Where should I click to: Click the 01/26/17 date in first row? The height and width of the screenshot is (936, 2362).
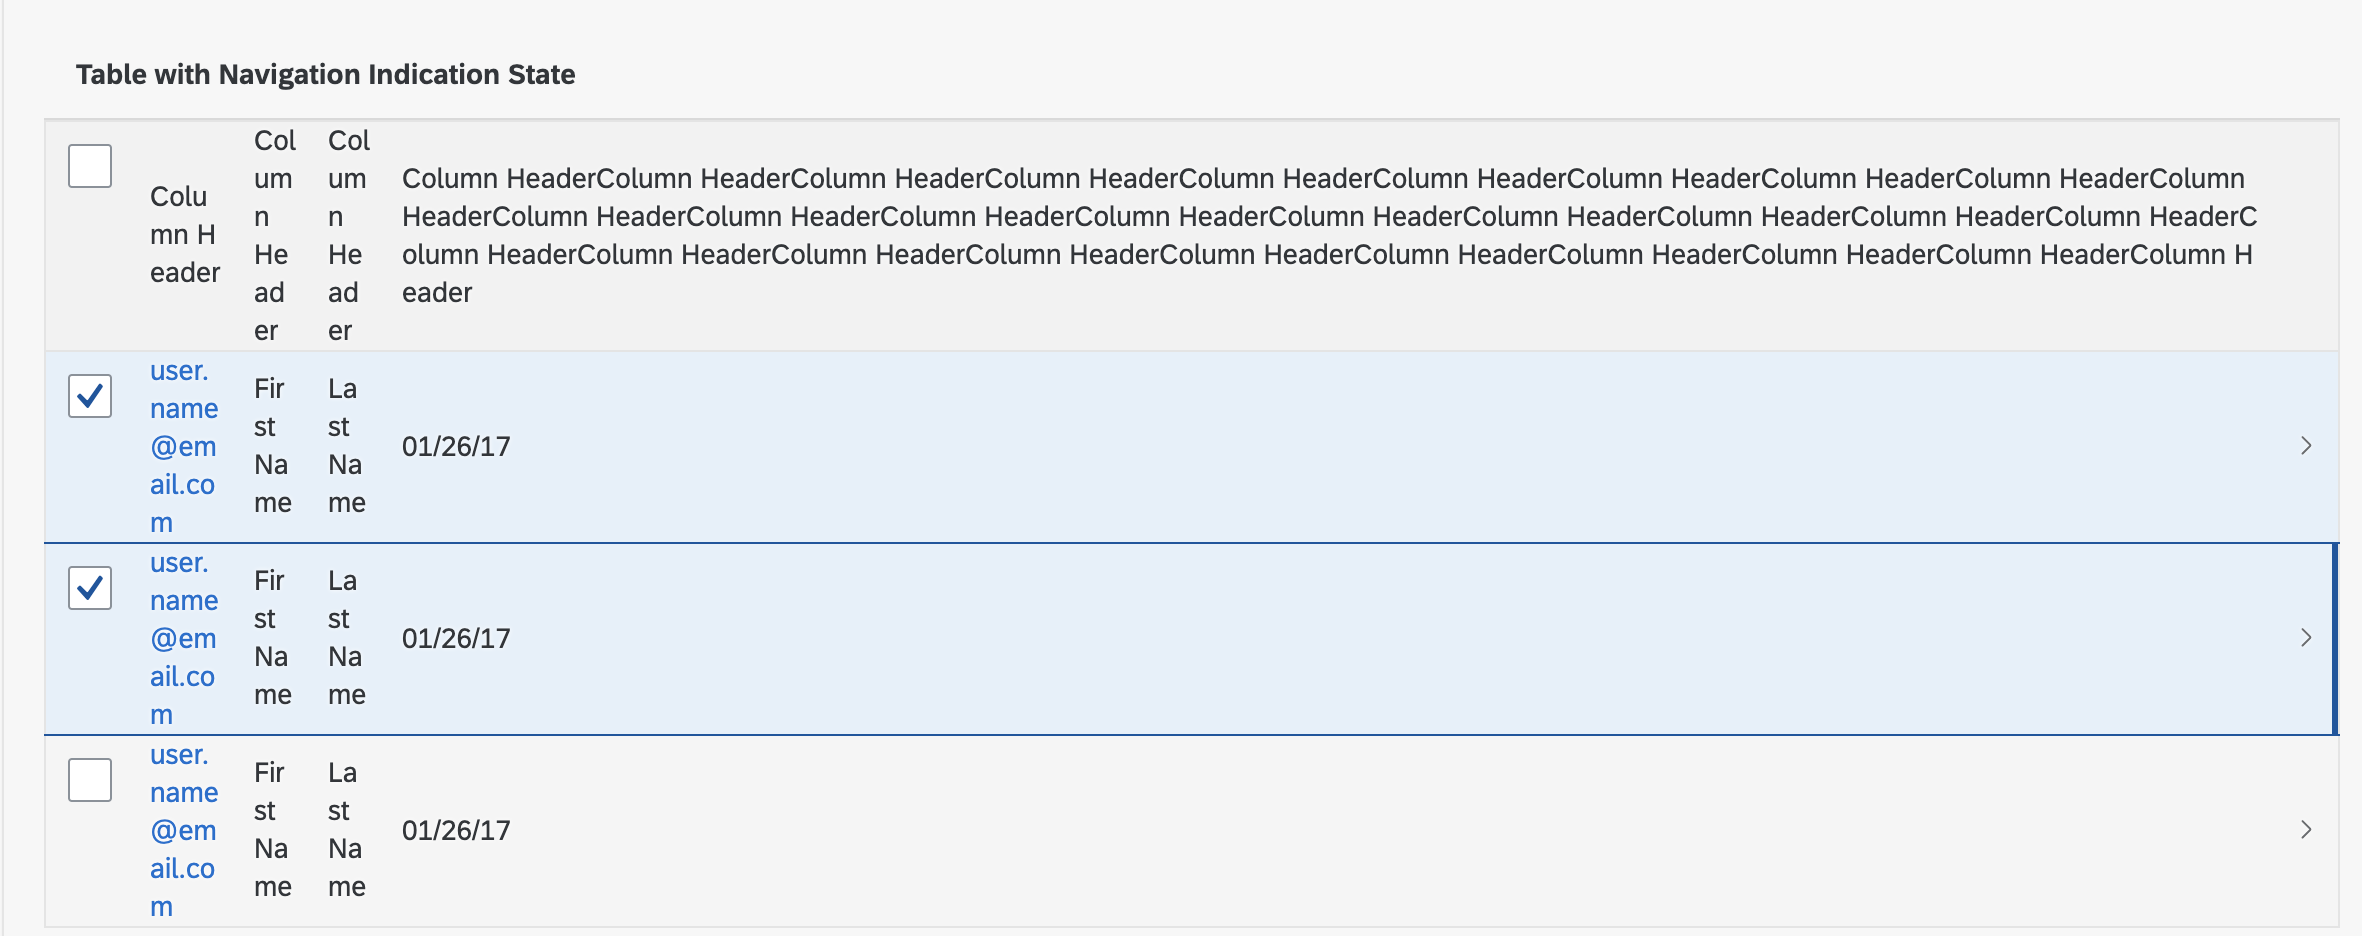tap(456, 446)
